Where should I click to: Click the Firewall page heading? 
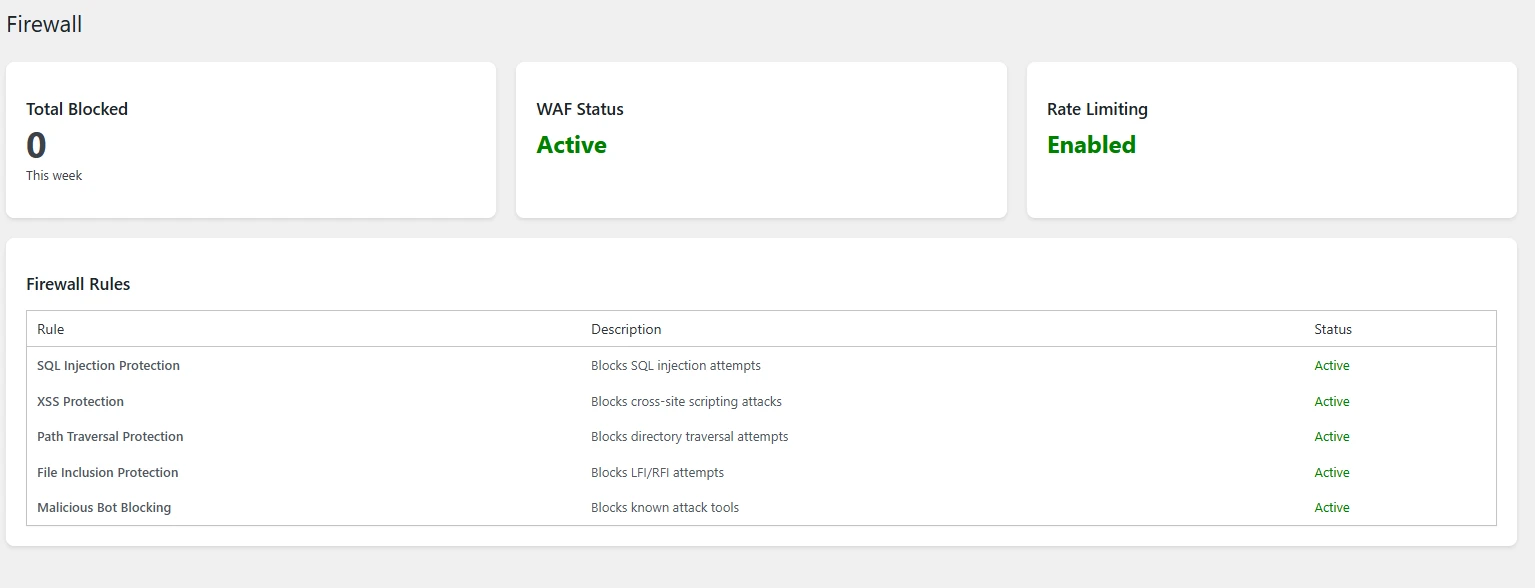[44, 24]
